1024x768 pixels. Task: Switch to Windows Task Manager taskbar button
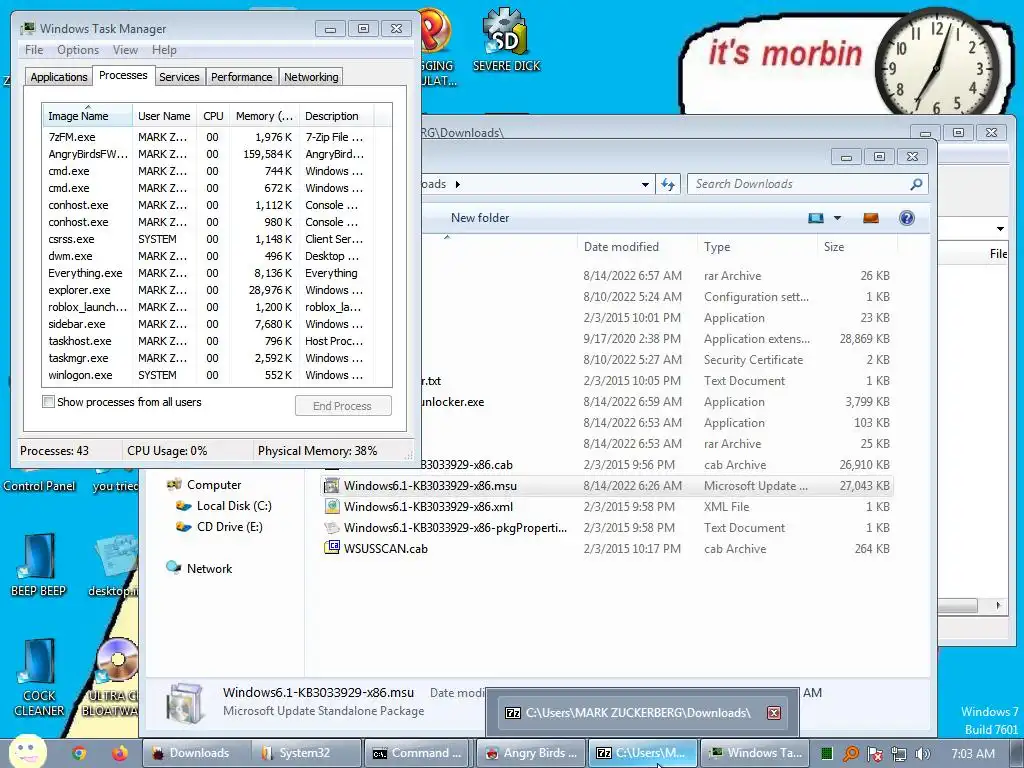755,753
